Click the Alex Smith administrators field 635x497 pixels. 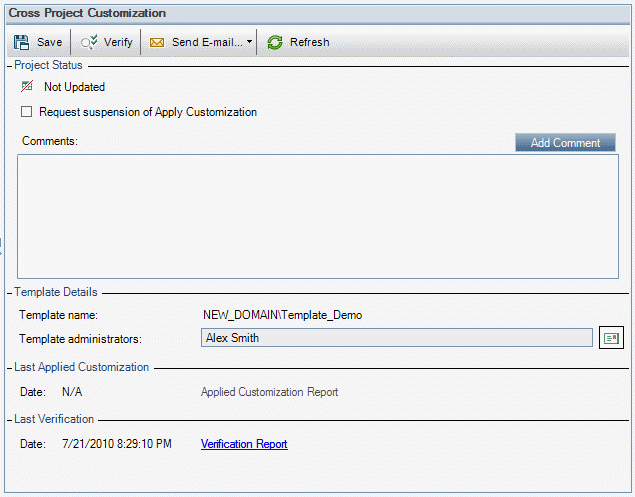[x=396, y=338]
